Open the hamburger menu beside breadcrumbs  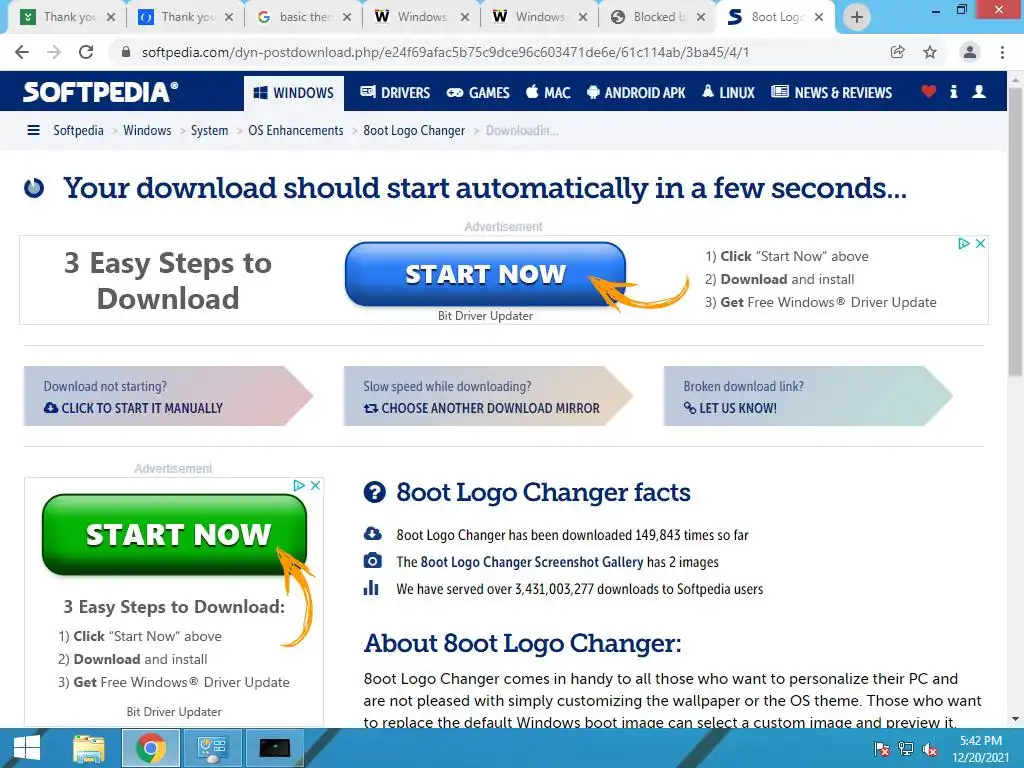pyautogui.click(x=33, y=131)
